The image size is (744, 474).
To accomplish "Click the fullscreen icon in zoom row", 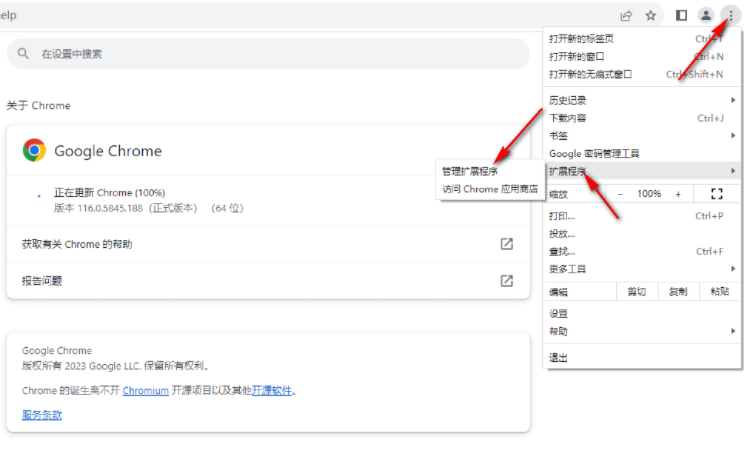I will click(x=716, y=193).
